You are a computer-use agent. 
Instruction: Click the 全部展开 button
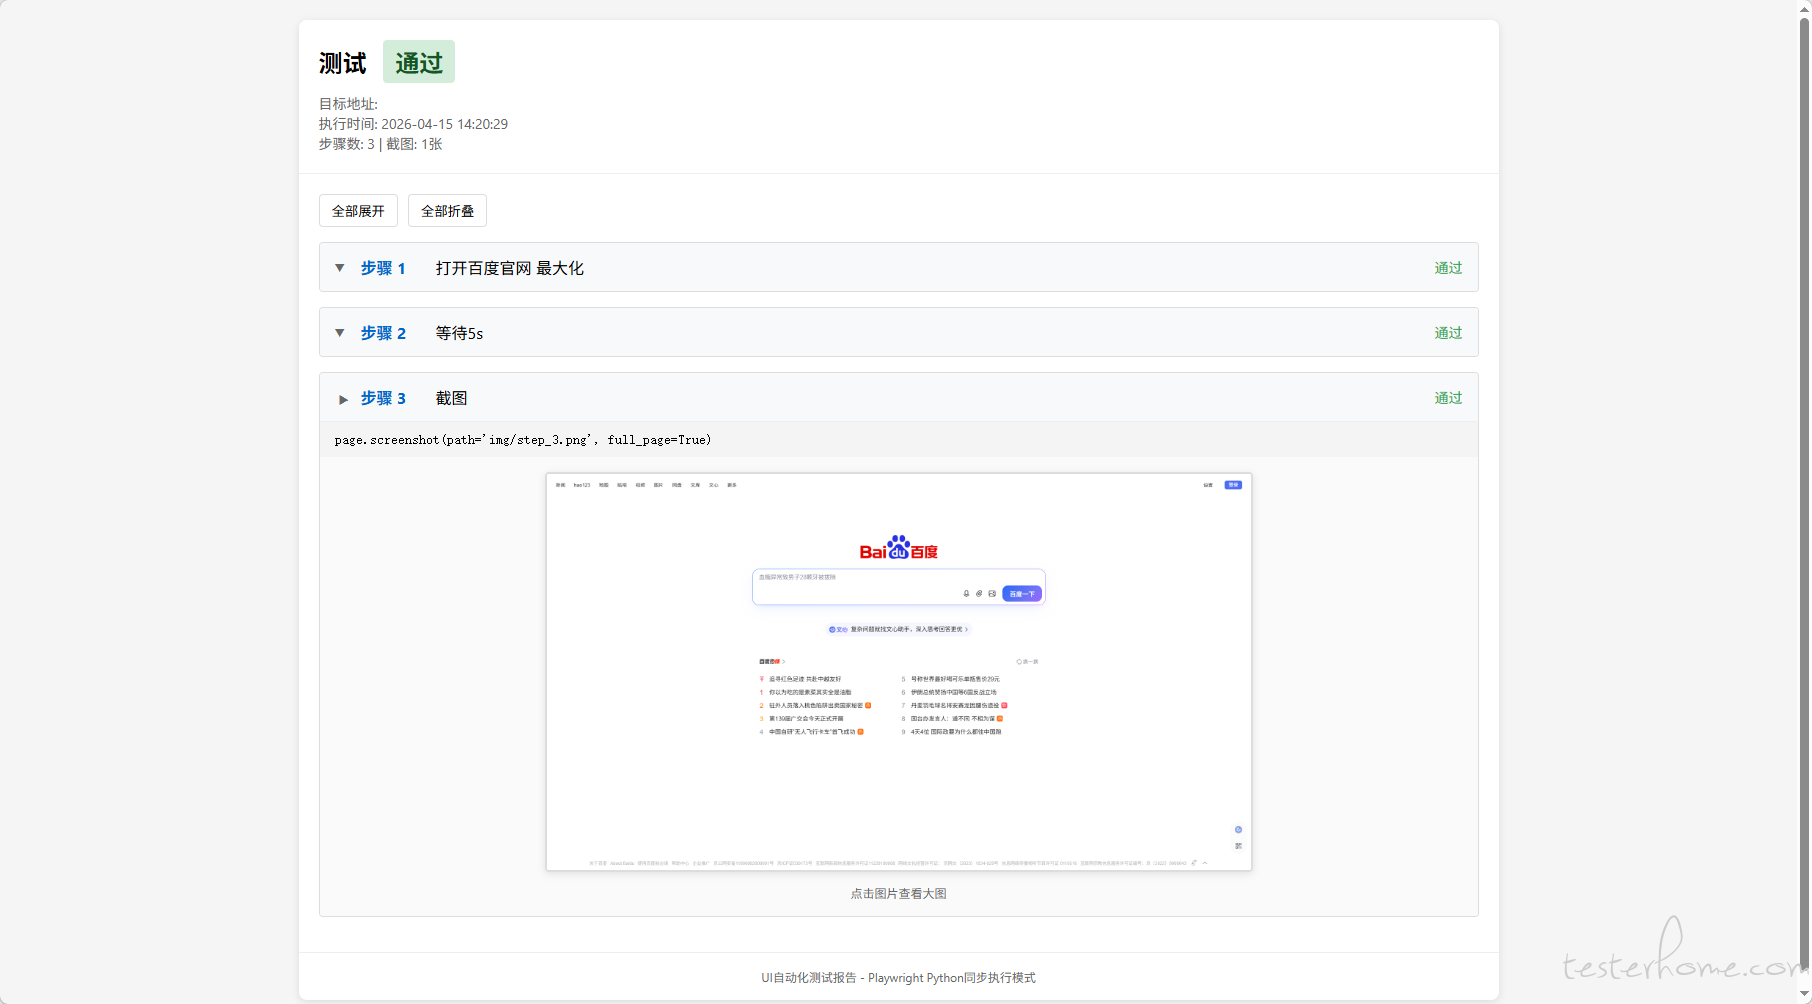click(x=358, y=211)
